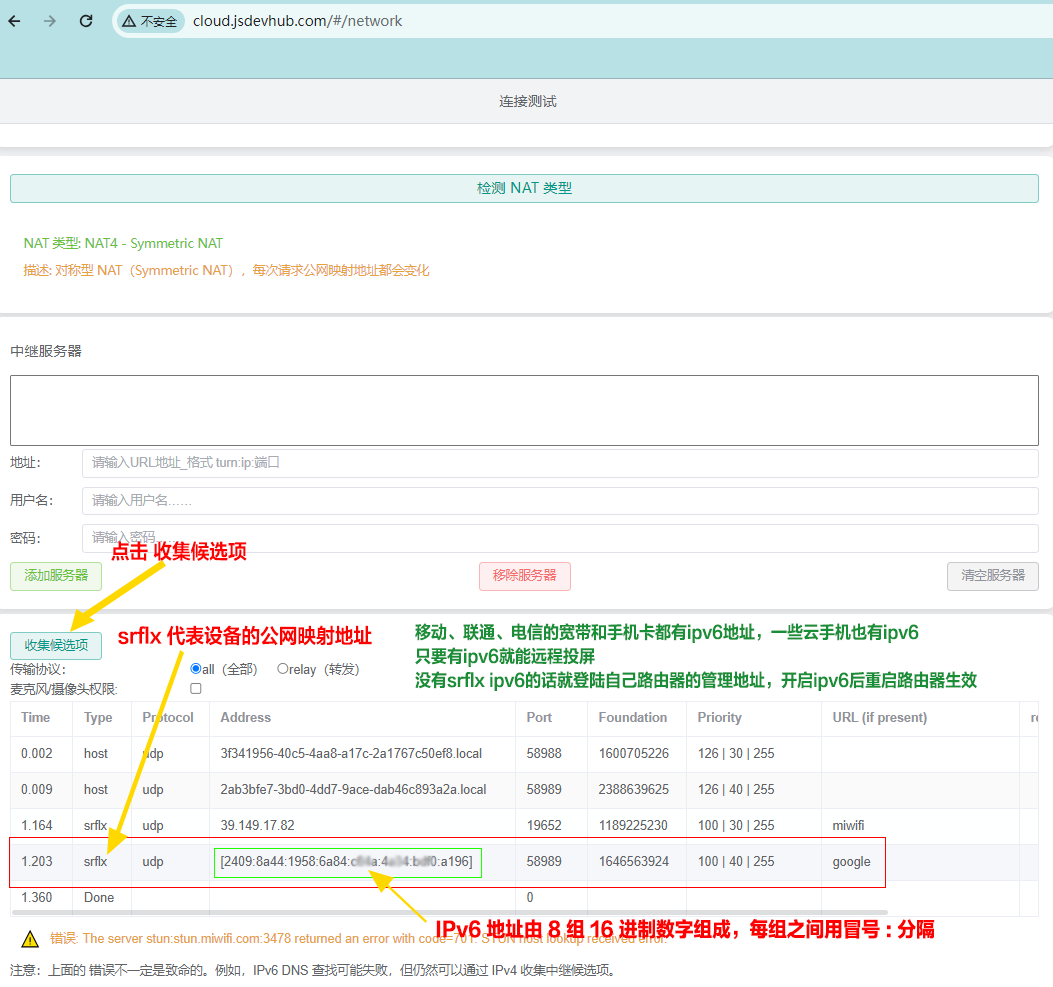Screen dimensions: 1053x987
Task: Click the 添加服务器 button
Action: tap(55, 576)
